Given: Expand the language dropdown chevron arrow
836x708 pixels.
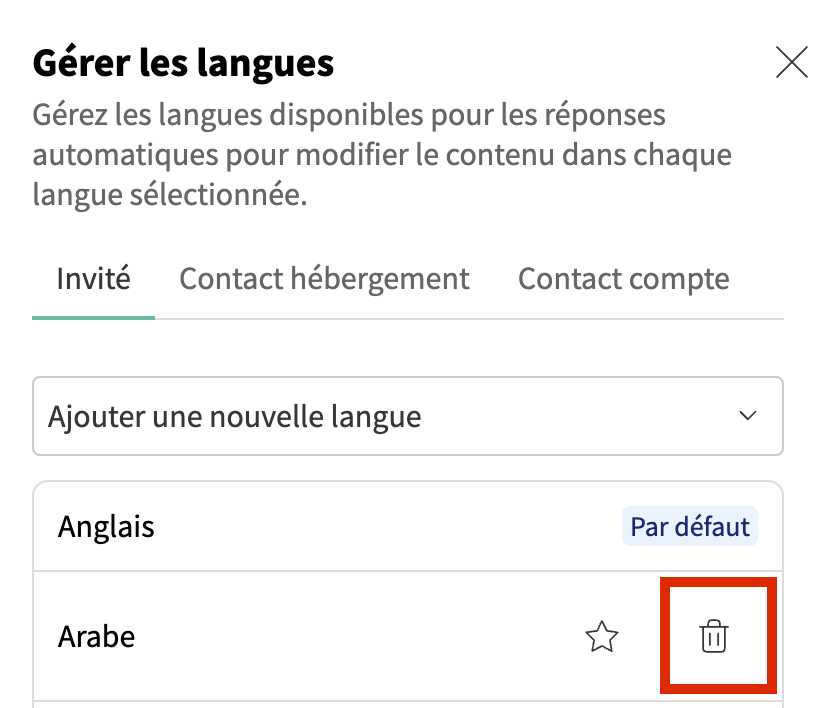Looking at the screenshot, I should [x=747, y=416].
